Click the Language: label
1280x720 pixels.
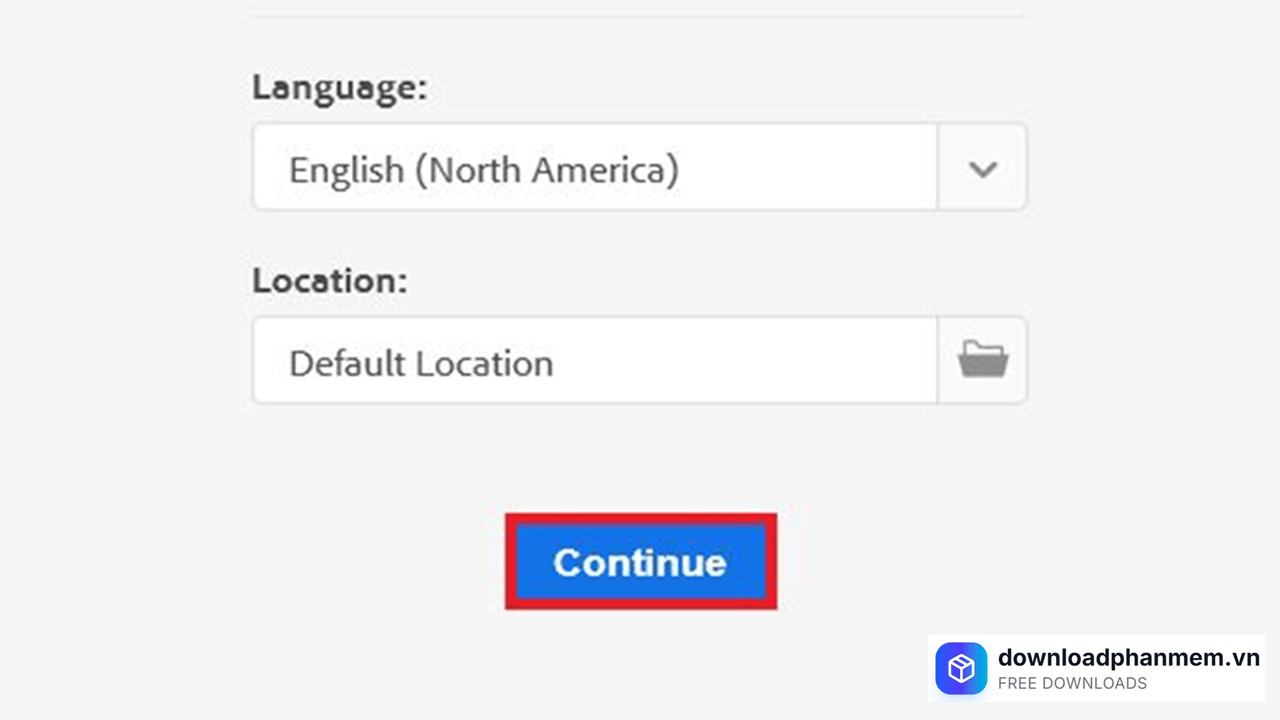339,88
